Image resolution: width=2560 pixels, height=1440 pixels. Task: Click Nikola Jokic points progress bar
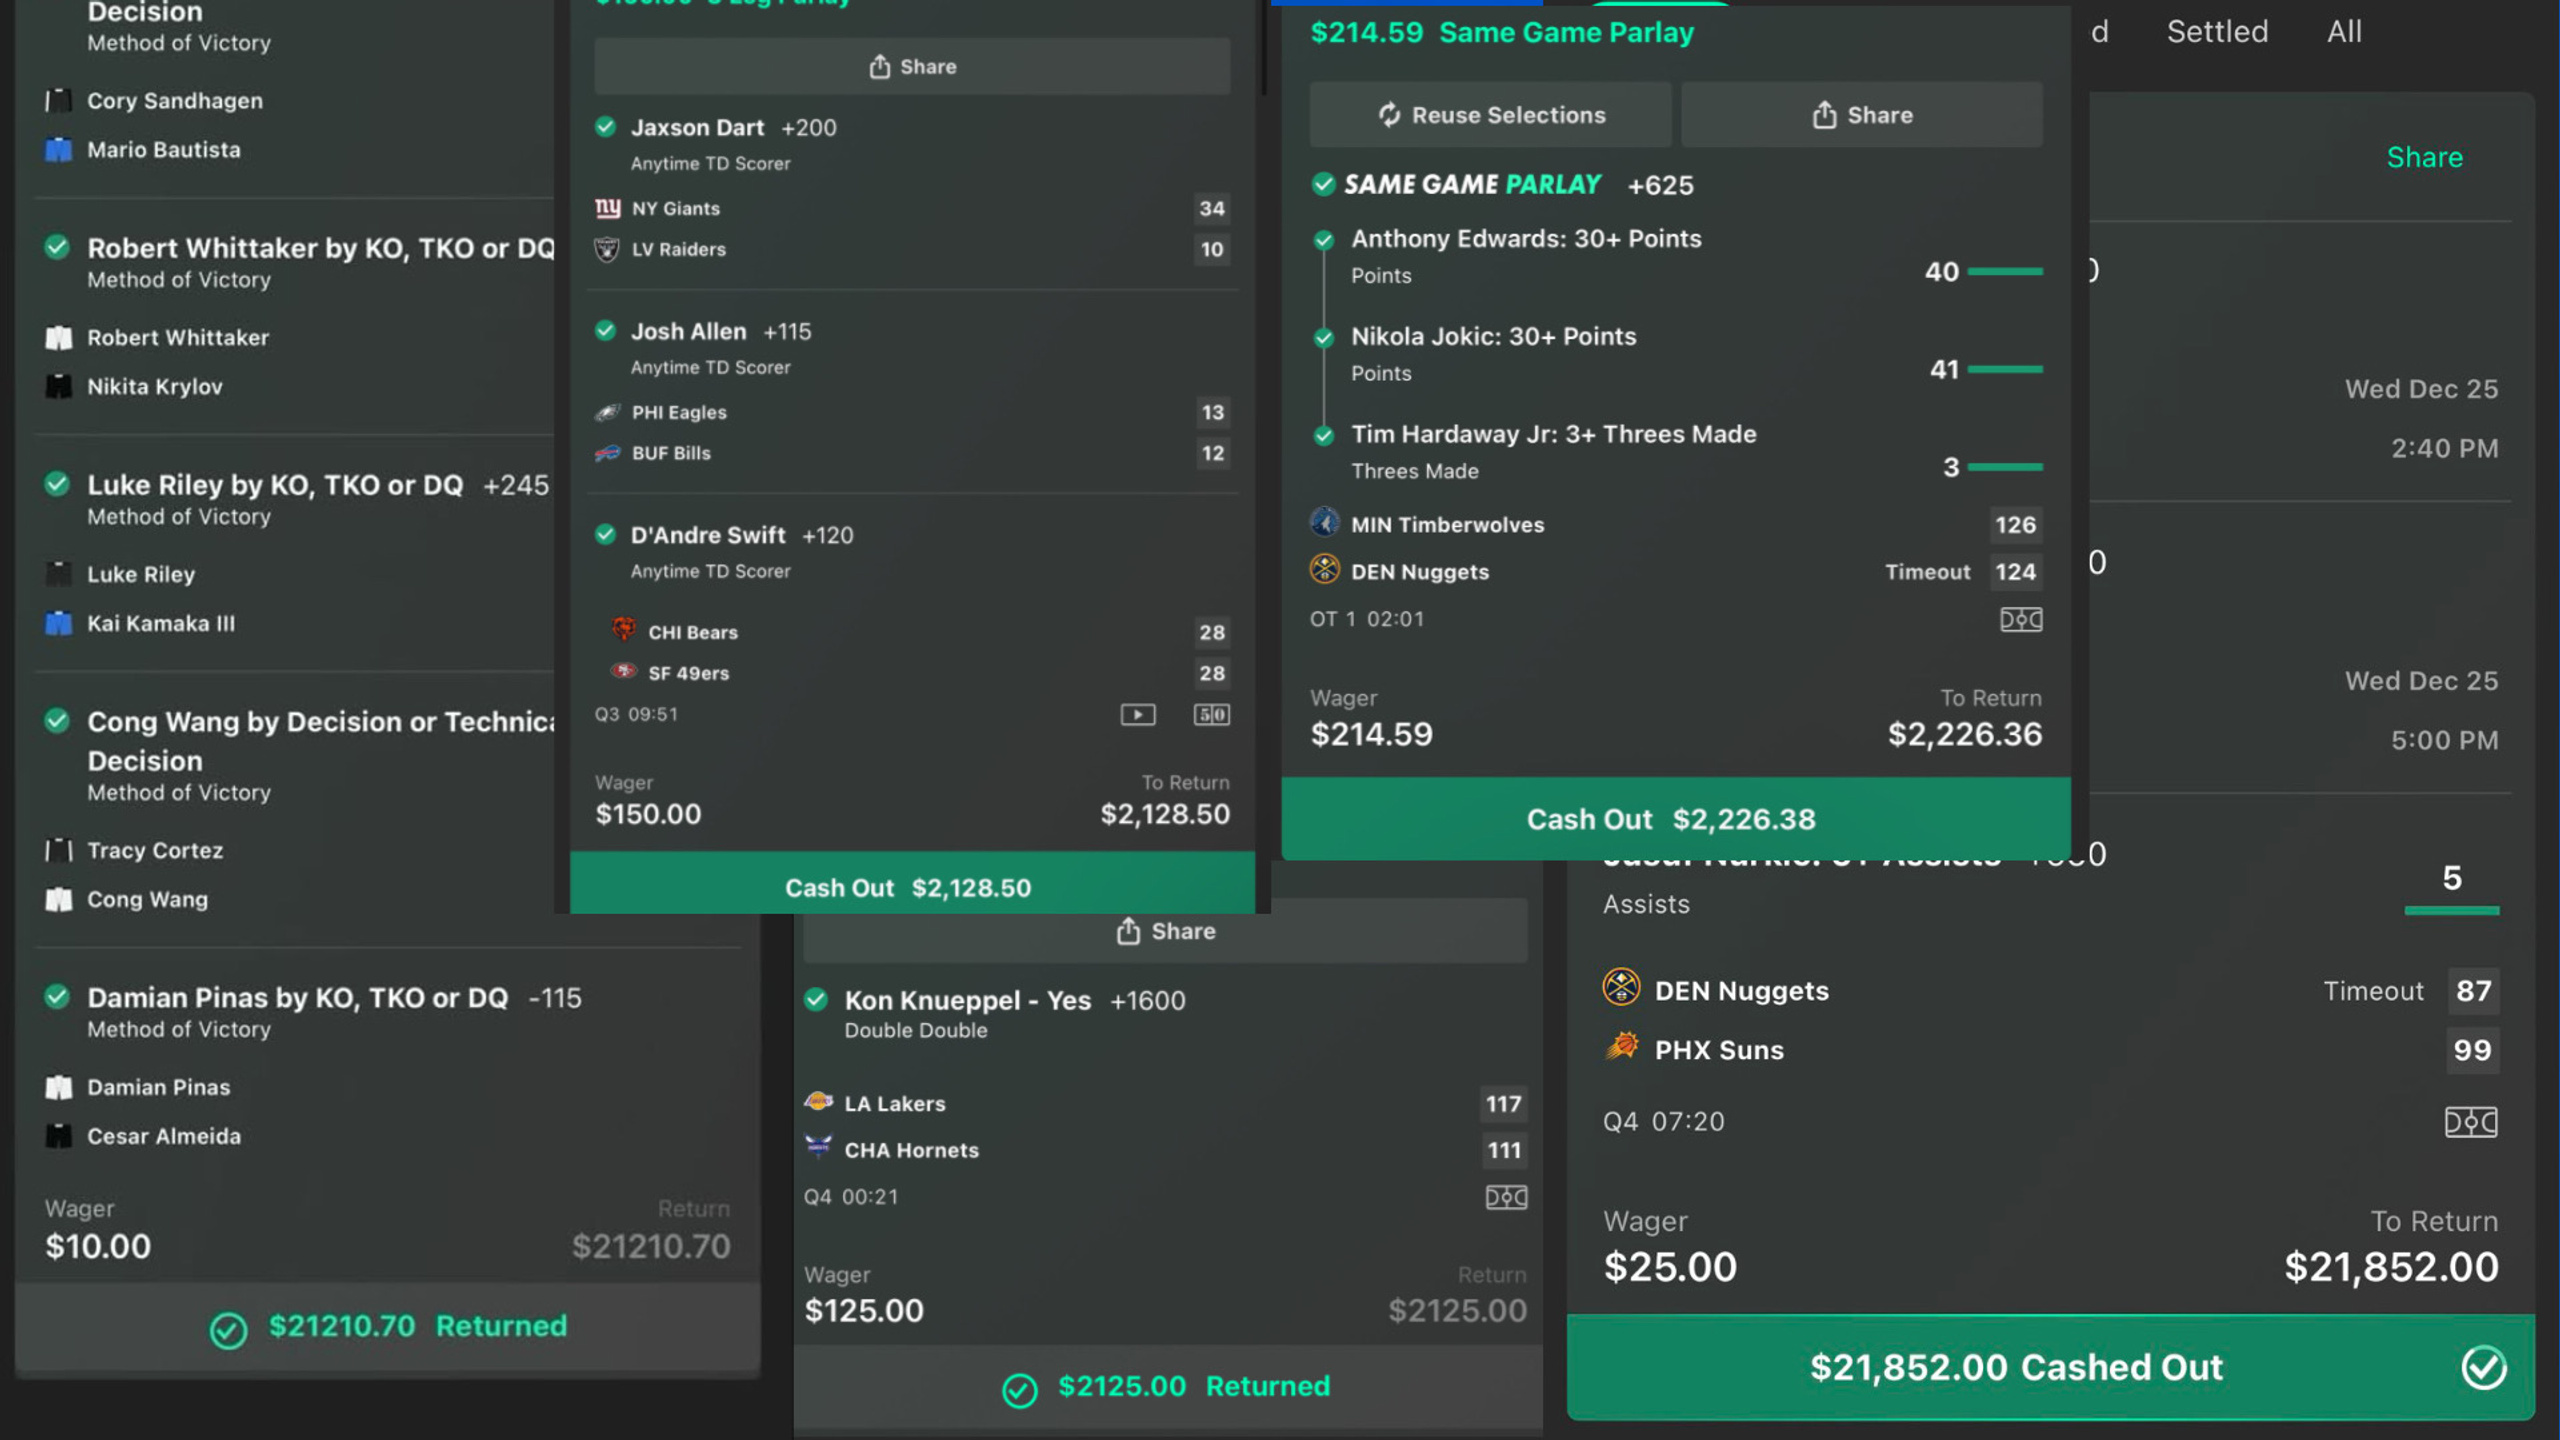tap(2004, 369)
